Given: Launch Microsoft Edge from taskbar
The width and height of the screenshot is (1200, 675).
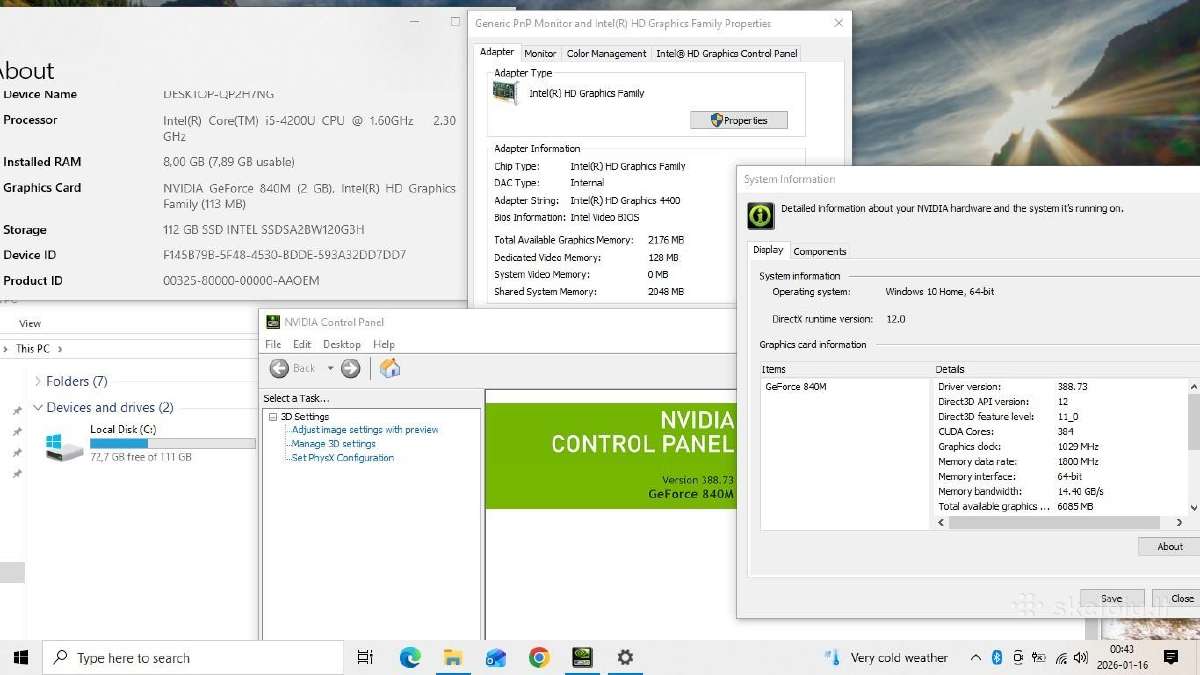Looking at the screenshot, I should [x=410, y=657].
